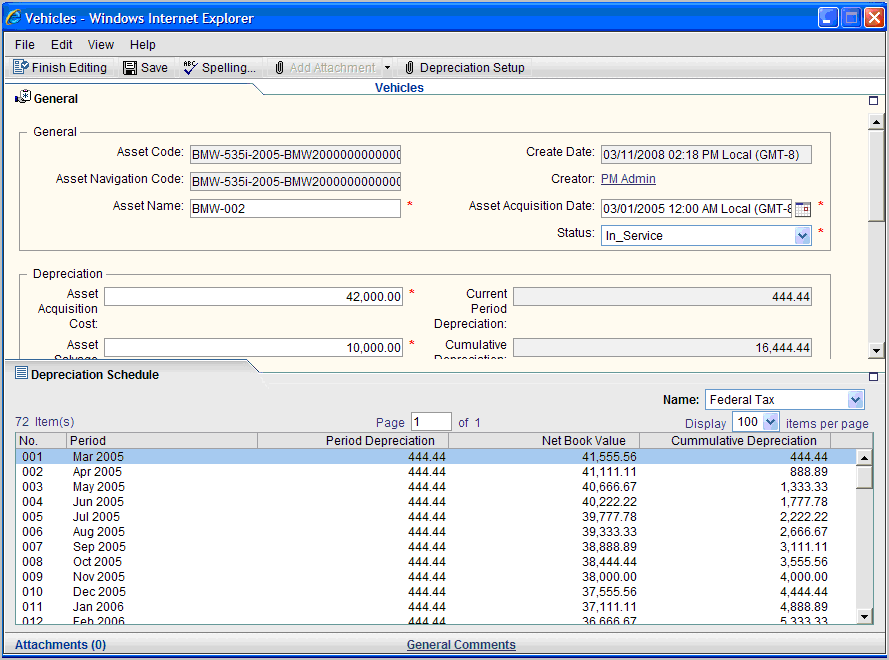Click the Finish Editing toolbar button
The image size is (889, 660).
point(60,67)
